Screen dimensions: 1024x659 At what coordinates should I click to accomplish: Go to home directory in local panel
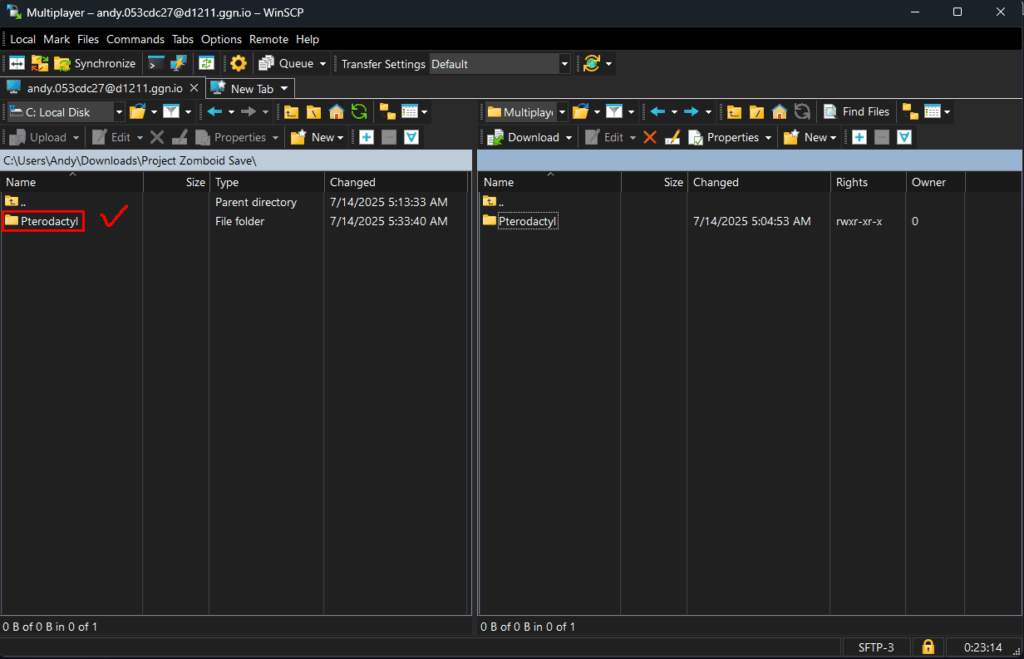click(x=336, y=112)
